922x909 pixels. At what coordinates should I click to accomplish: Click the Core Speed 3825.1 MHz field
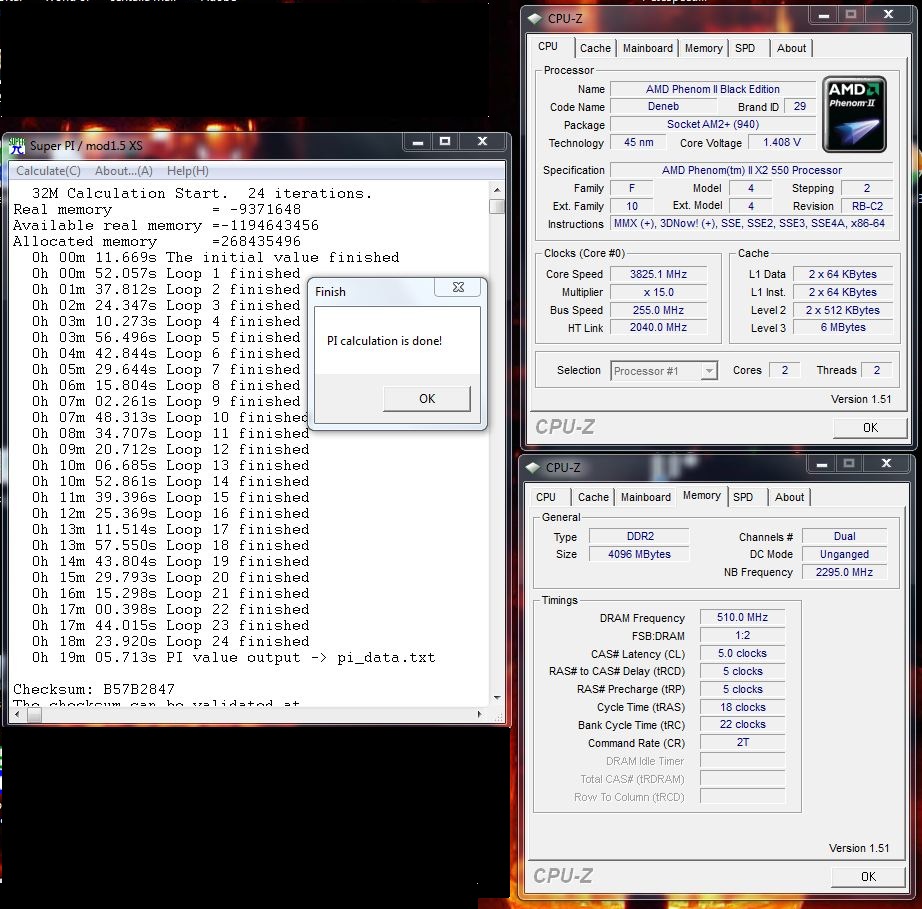pos(658,275)
